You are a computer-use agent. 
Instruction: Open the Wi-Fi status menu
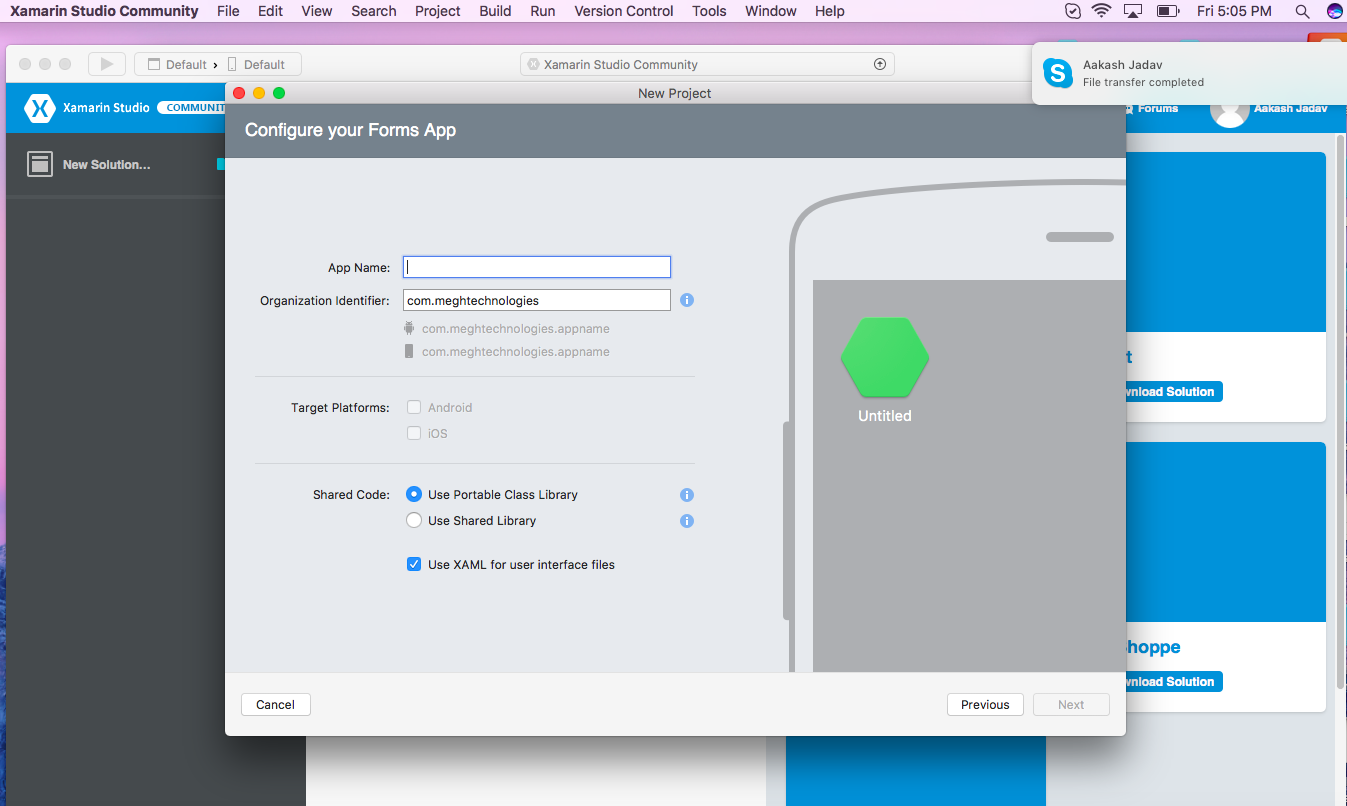tap(1101, 11)
